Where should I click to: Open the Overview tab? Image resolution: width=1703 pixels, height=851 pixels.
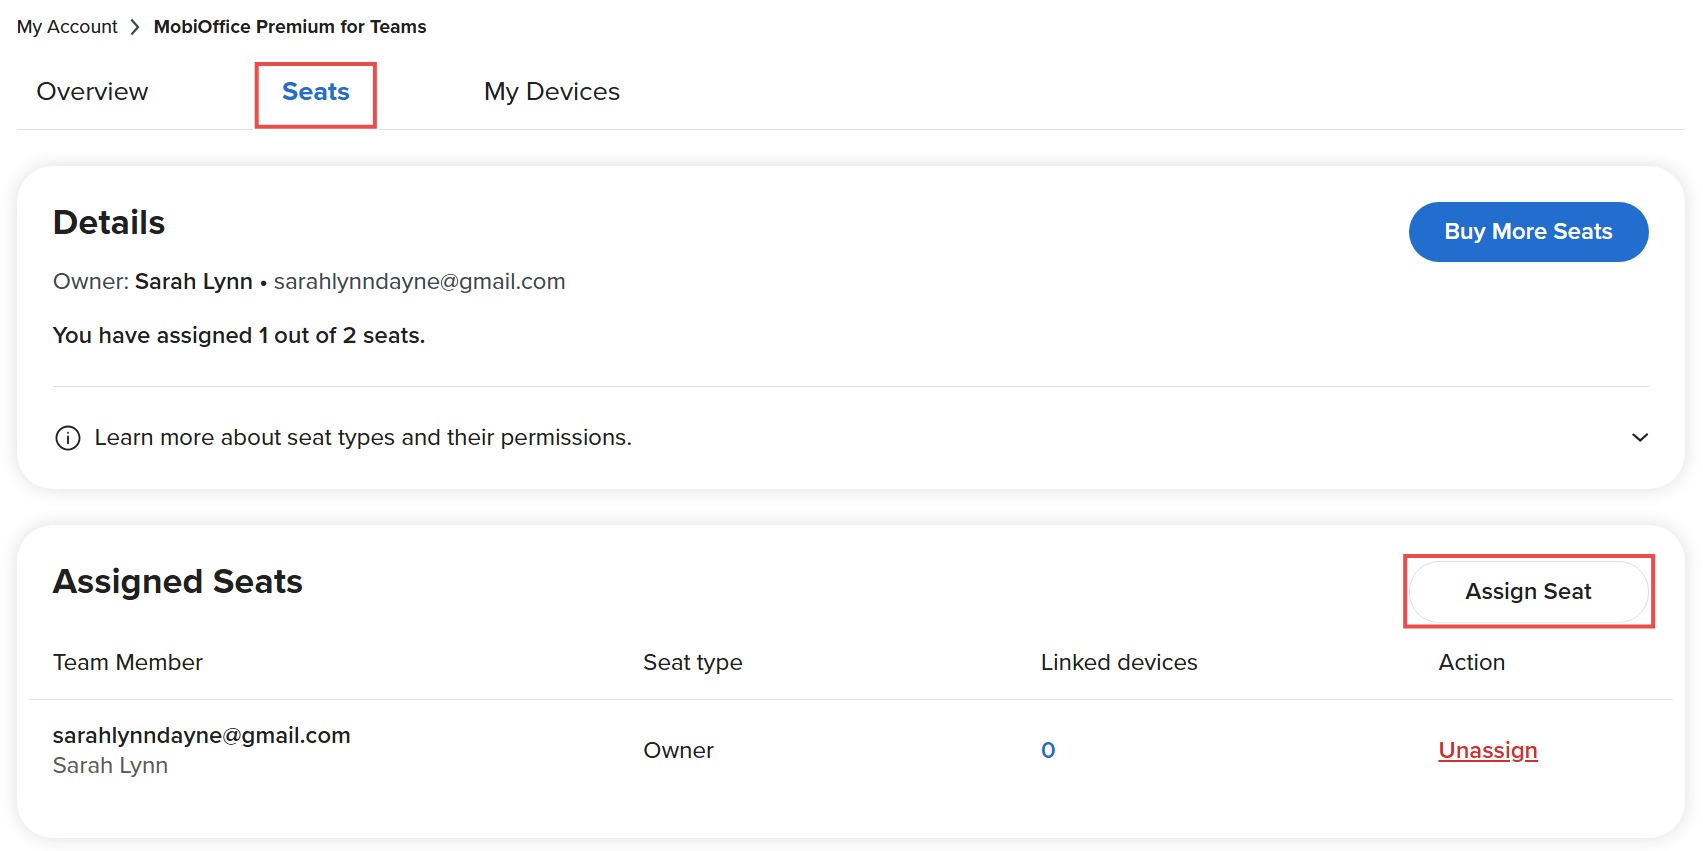[x=92, y=92]
